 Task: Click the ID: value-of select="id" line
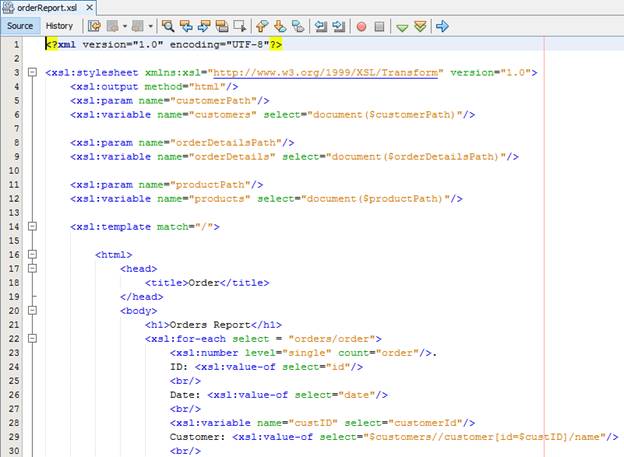(x=266, y=367)
